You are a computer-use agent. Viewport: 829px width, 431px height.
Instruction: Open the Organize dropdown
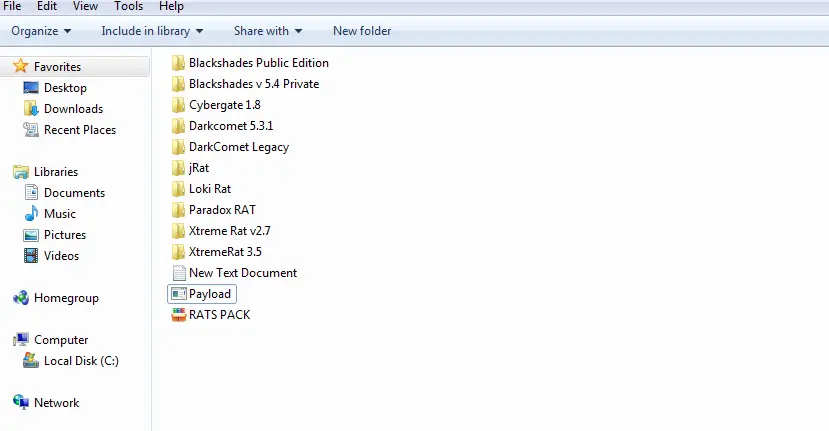point(41,31)
